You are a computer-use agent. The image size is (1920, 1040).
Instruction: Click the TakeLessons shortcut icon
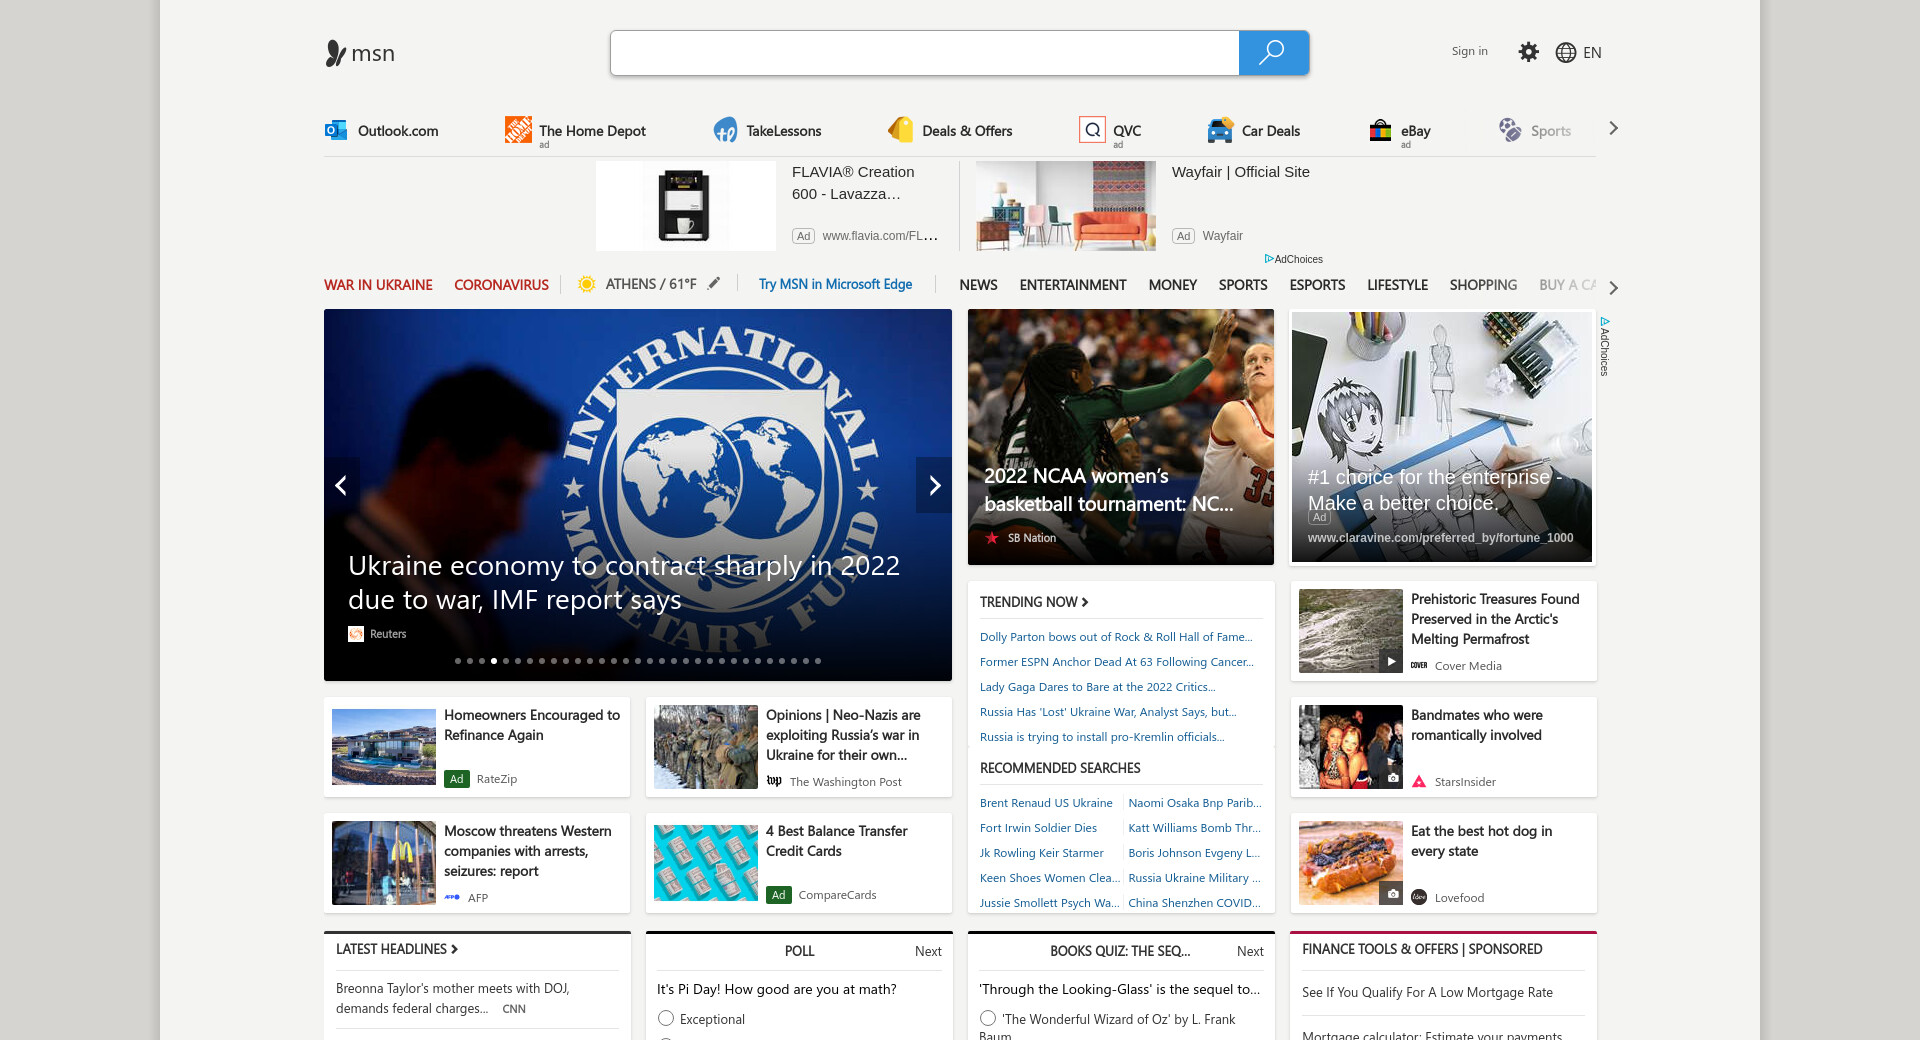pyautogui.click(x=725, y=130)
